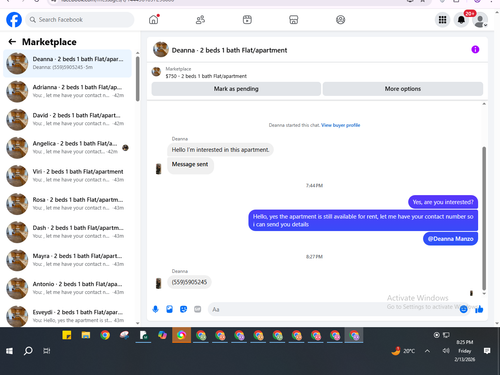Open conversation information purple icon
This screenshot has height=375, width=500.
(475, 50)
